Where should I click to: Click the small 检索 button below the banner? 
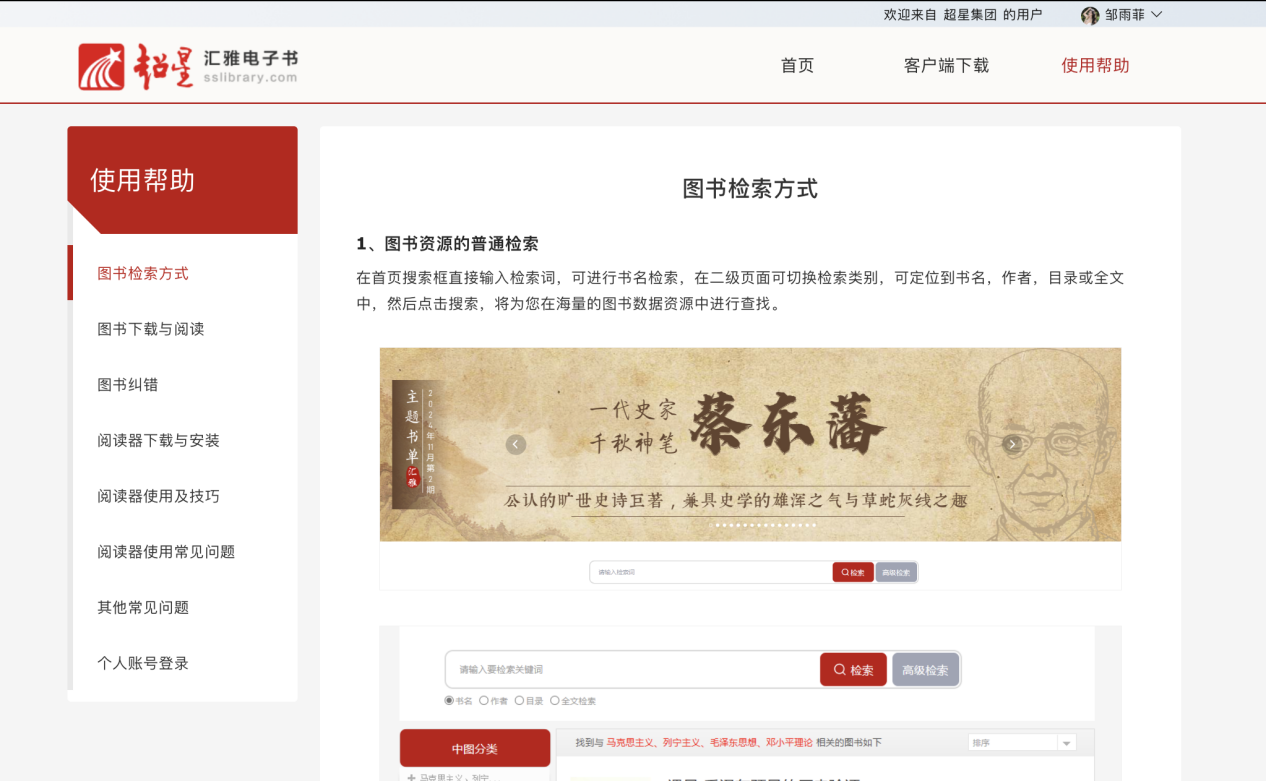tap(853, 572)
